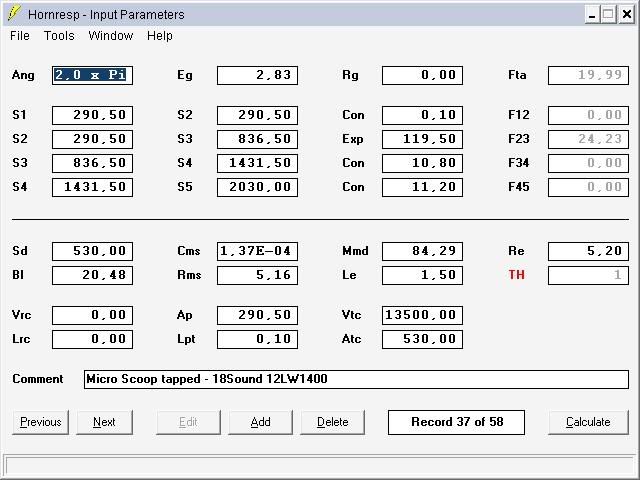Click the Comment field with Micro Scoop text
The width and height of the screenshot is (640, 480).
click(x=356, y=379)
